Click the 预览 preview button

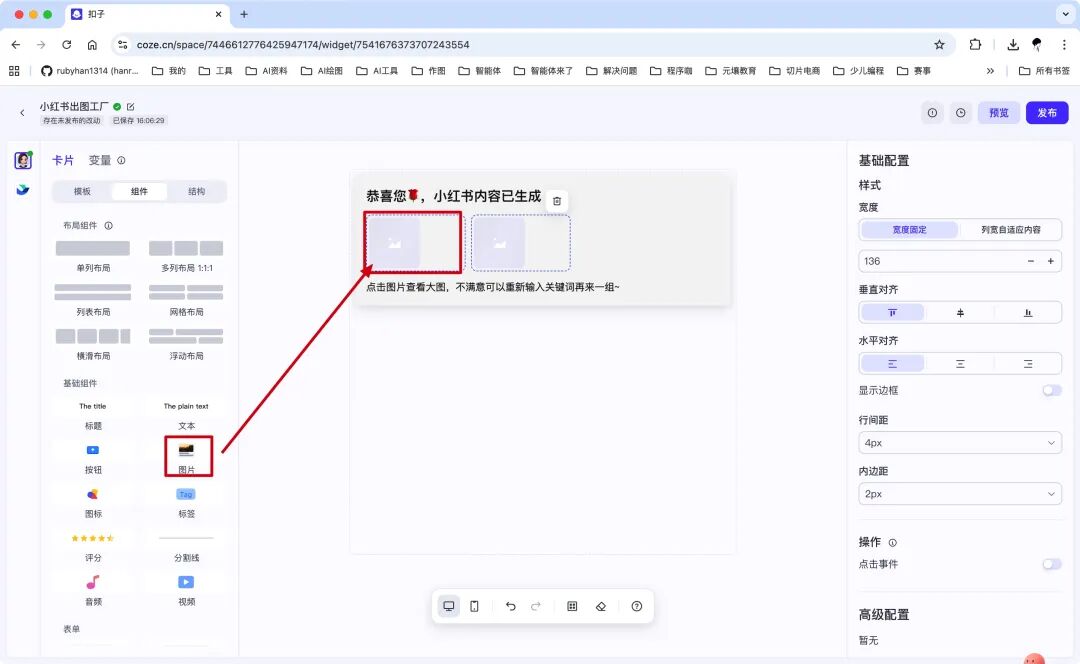[x=999, y=113]
